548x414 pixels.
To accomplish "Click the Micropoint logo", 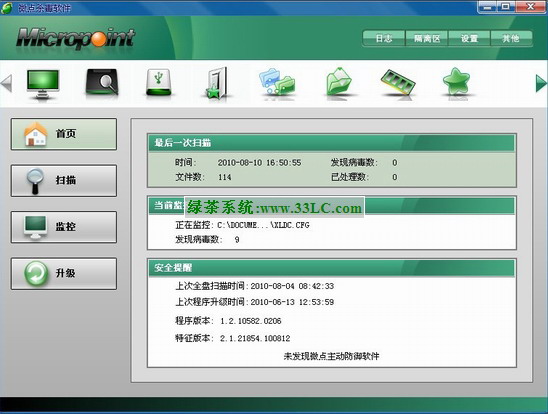I will click(75, 38).
